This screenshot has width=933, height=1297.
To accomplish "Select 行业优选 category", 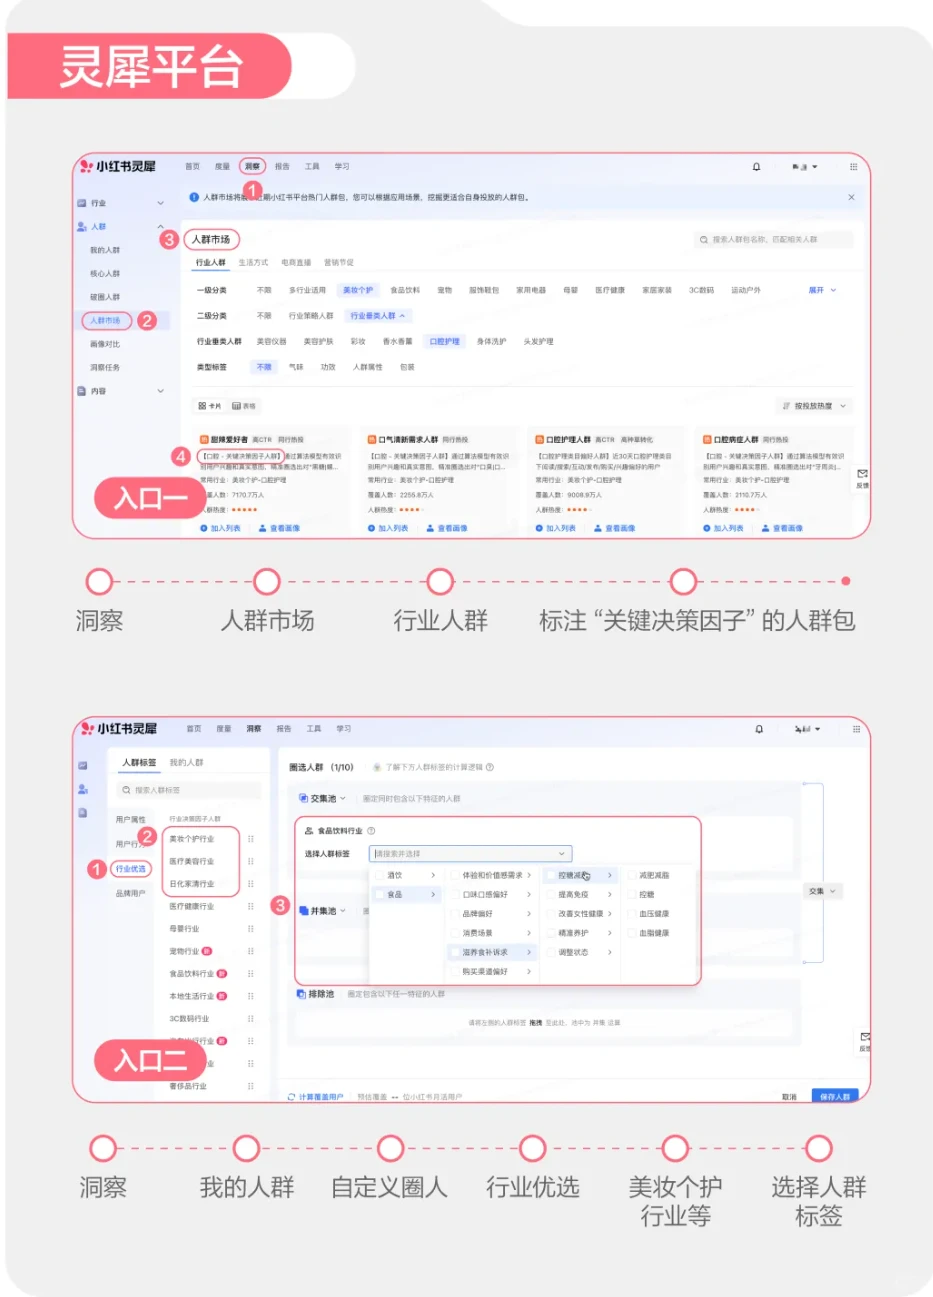I will click(131, 868).
